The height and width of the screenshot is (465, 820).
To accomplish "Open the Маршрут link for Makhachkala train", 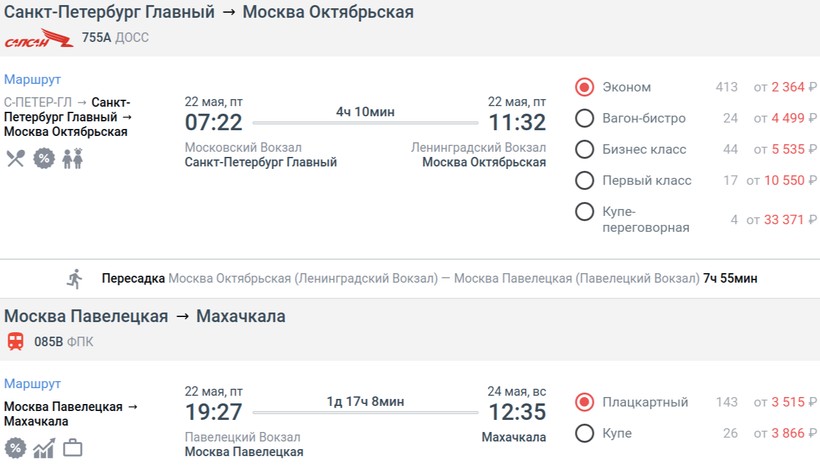I will (x=32, y=383).
